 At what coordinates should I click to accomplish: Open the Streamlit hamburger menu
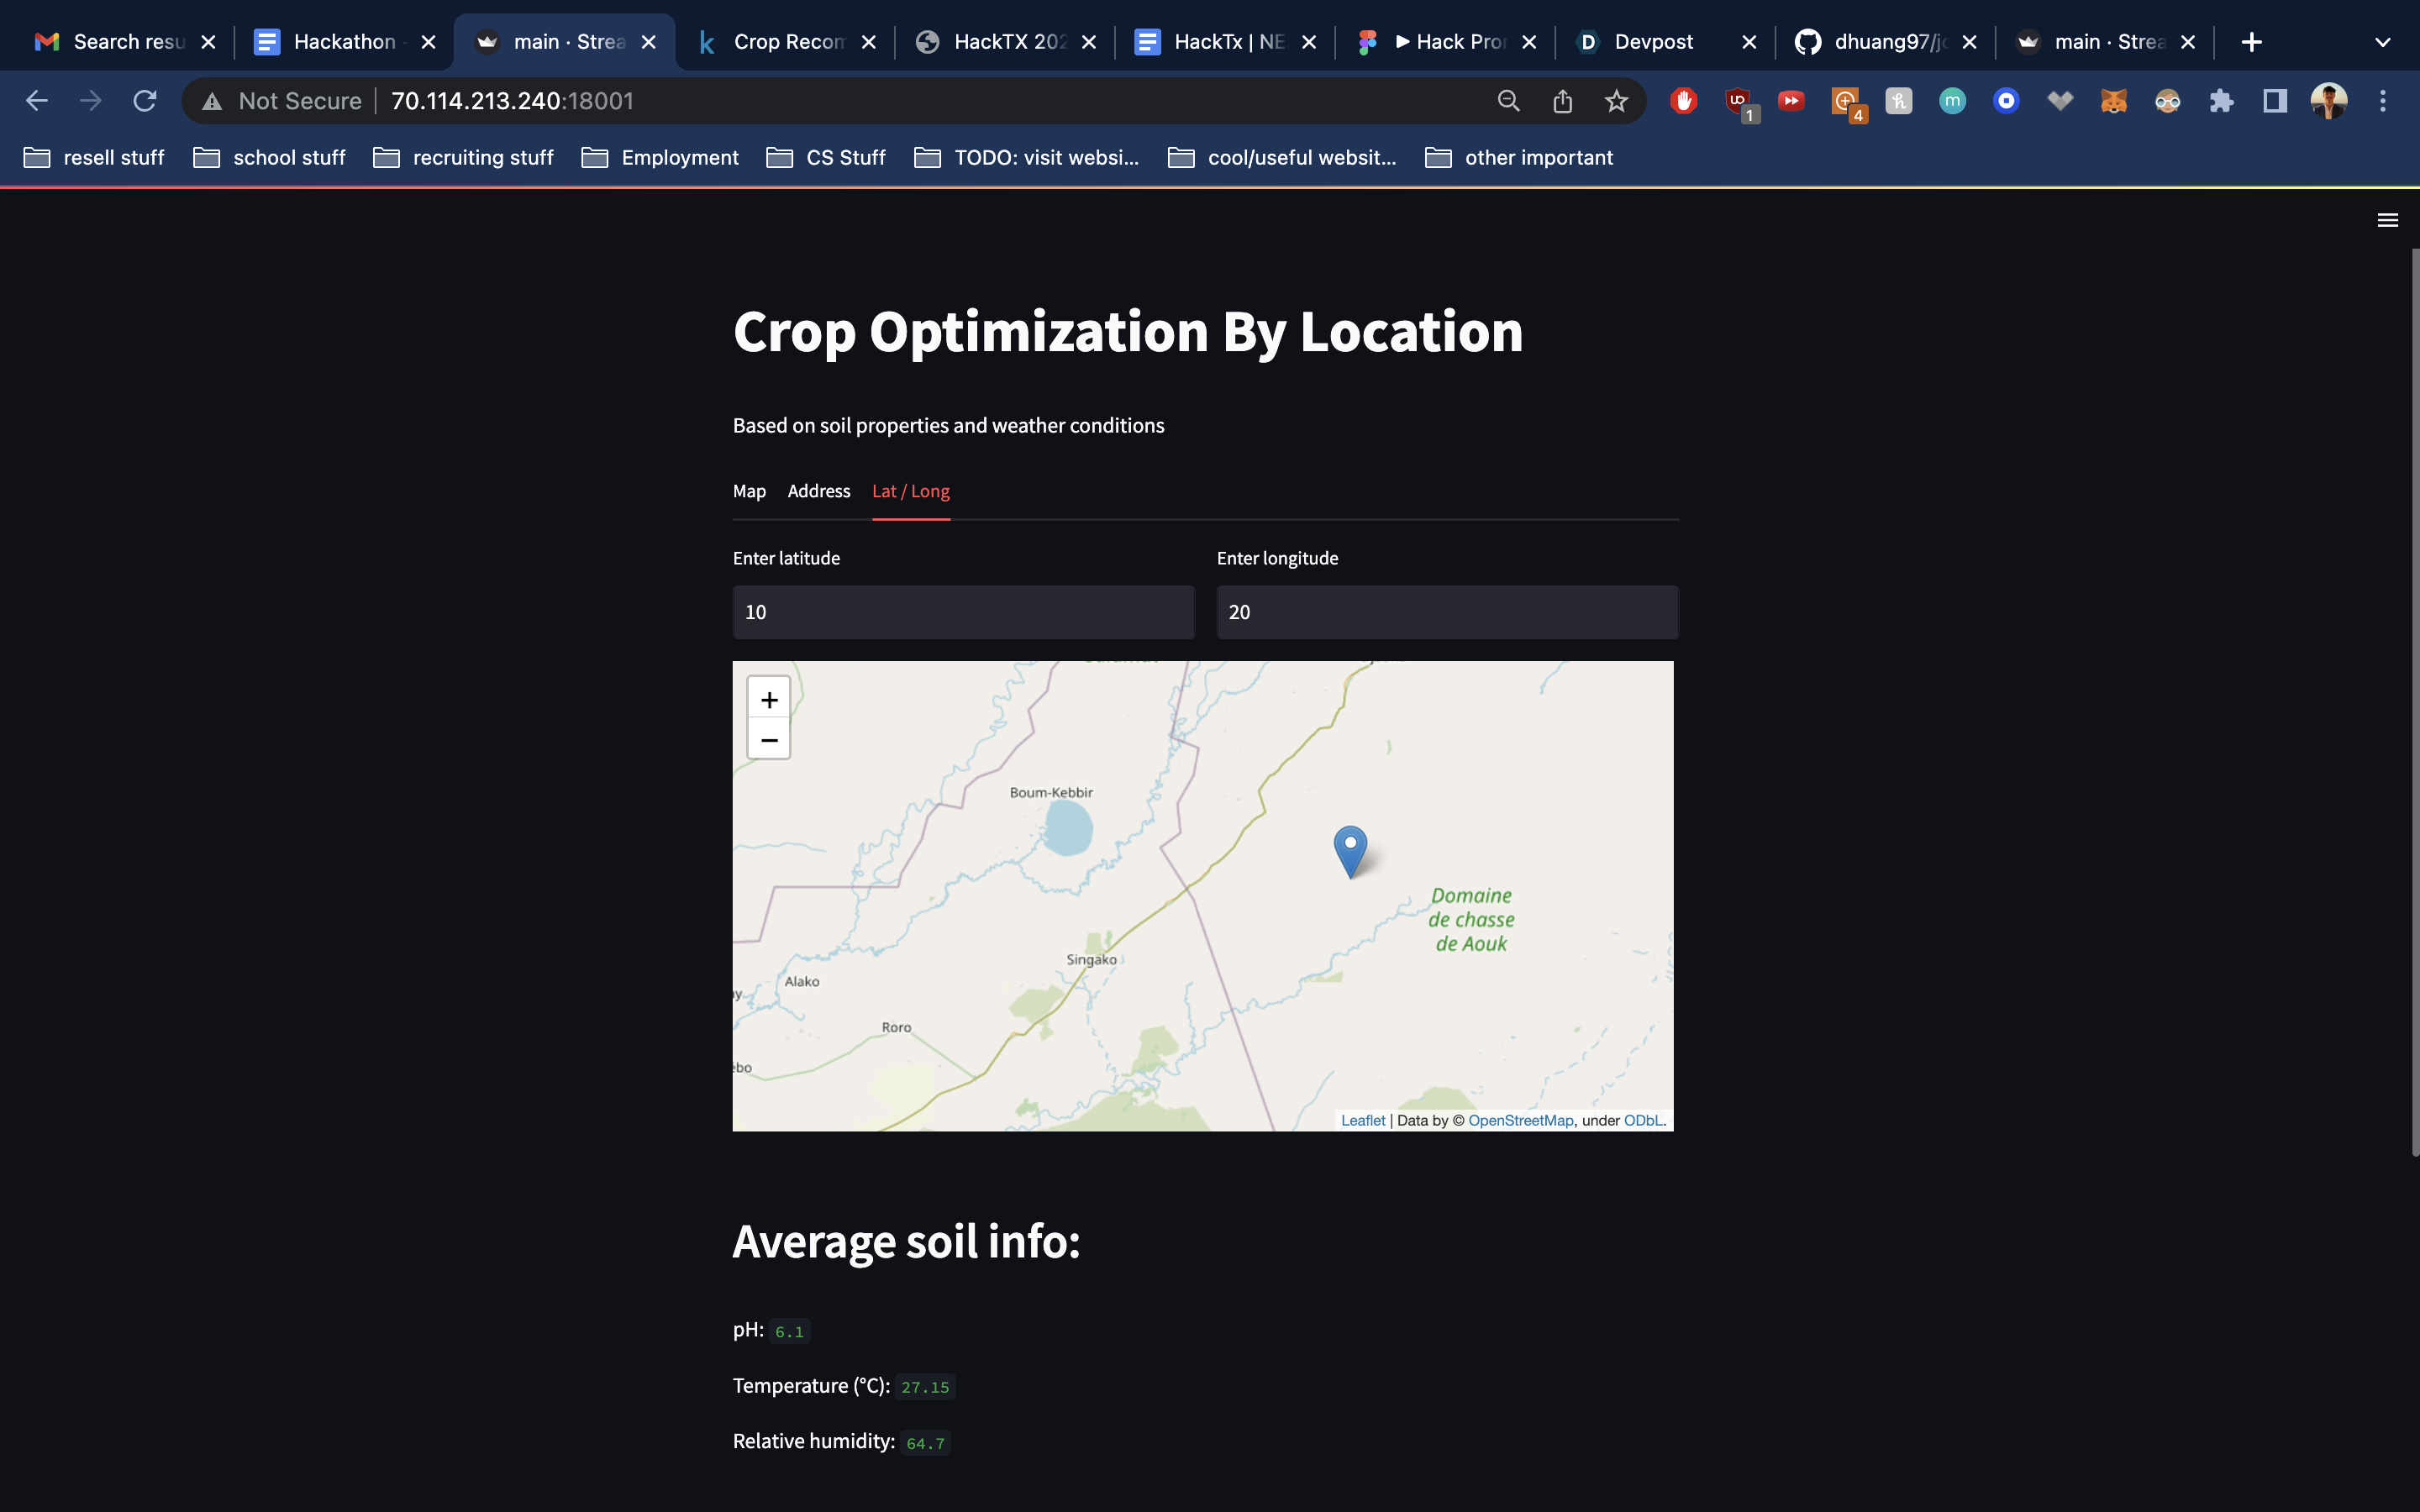[2387, 220]
